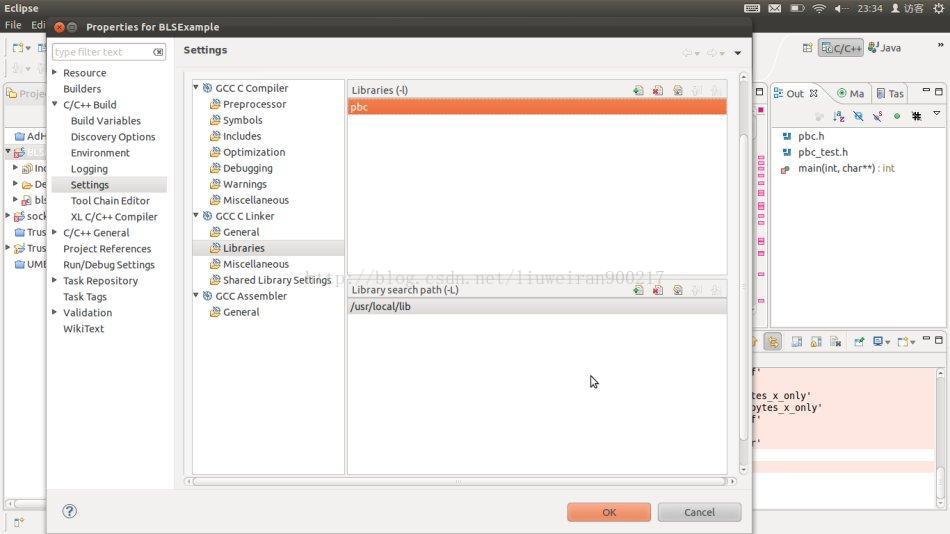Click the Open Perspective icon beside C/C++
Viewport: 950px width, 534px height.
(x=807, y=48)
